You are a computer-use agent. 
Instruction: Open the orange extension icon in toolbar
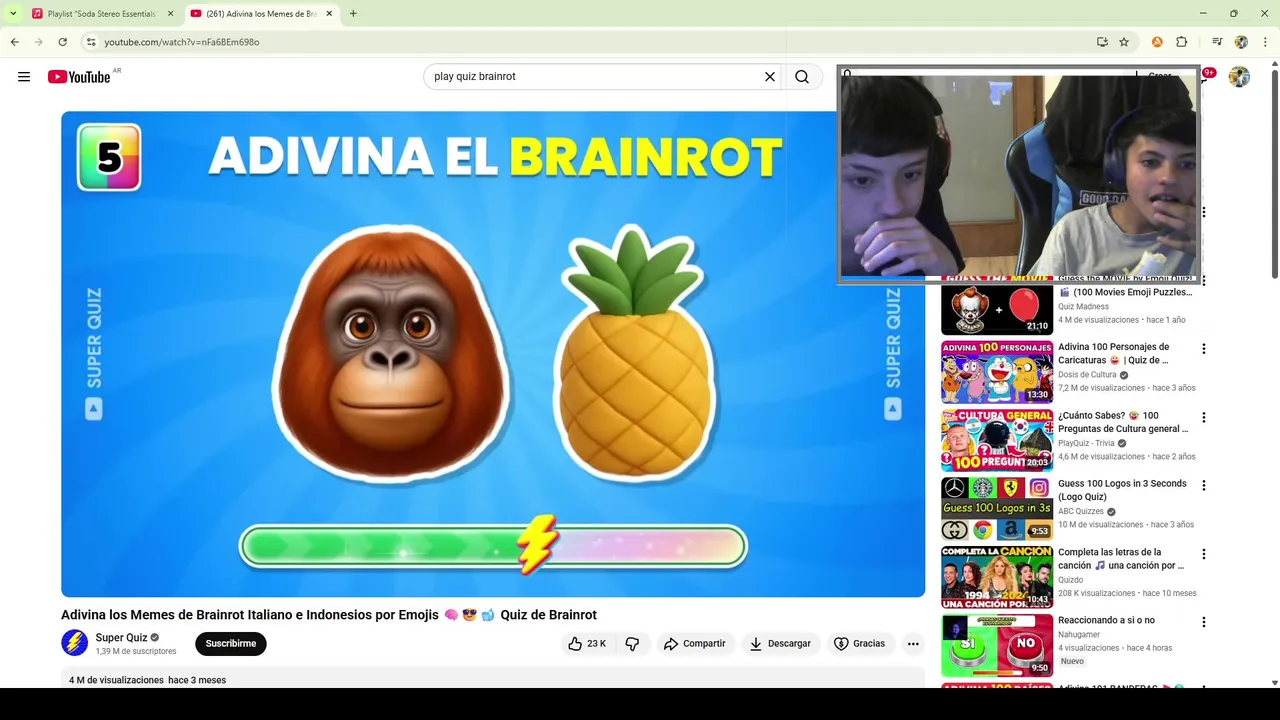coord(1157,42)
